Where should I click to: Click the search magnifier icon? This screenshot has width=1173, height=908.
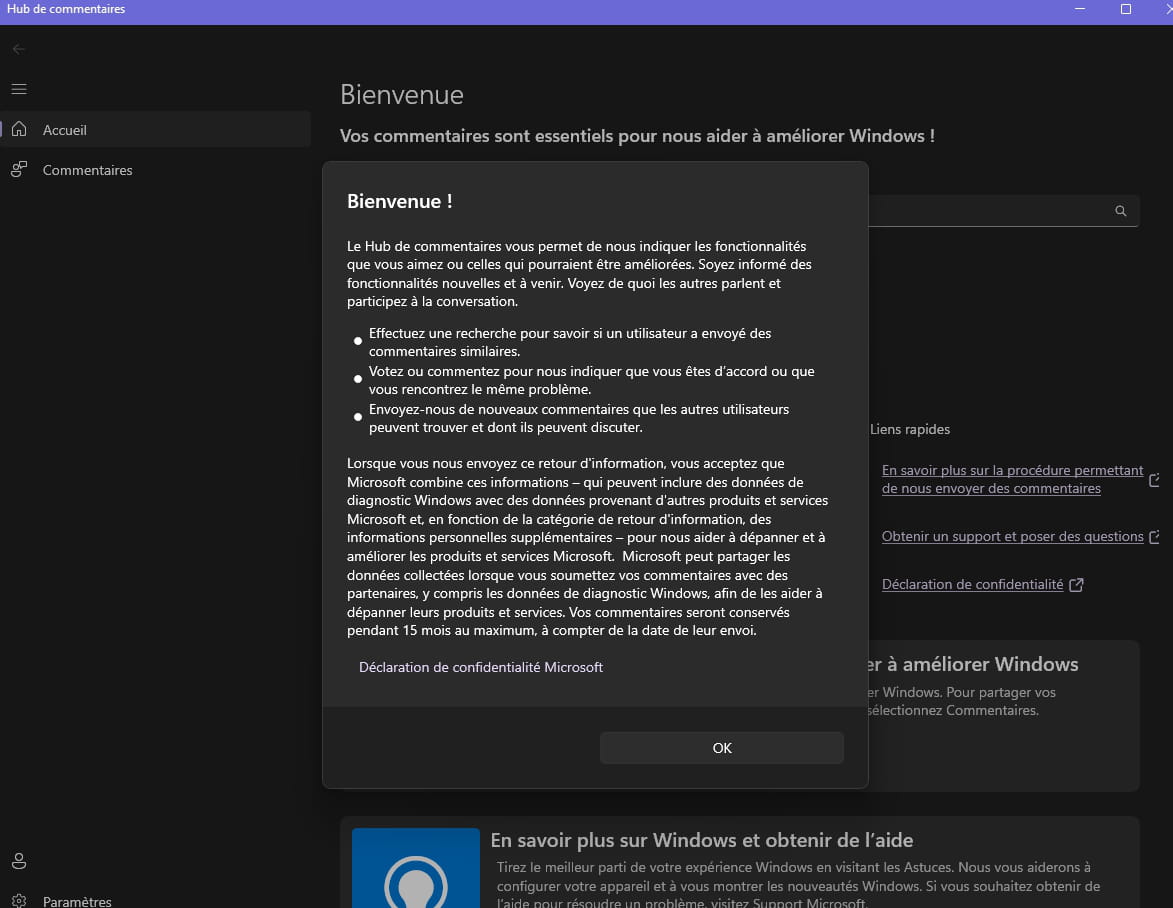point(1121,211)
